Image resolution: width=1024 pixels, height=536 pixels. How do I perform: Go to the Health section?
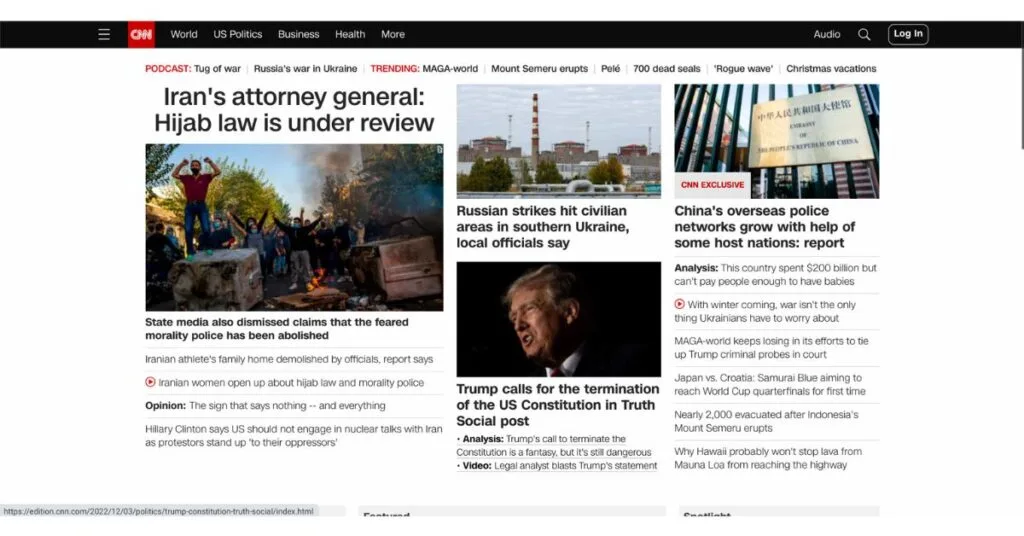350,34
